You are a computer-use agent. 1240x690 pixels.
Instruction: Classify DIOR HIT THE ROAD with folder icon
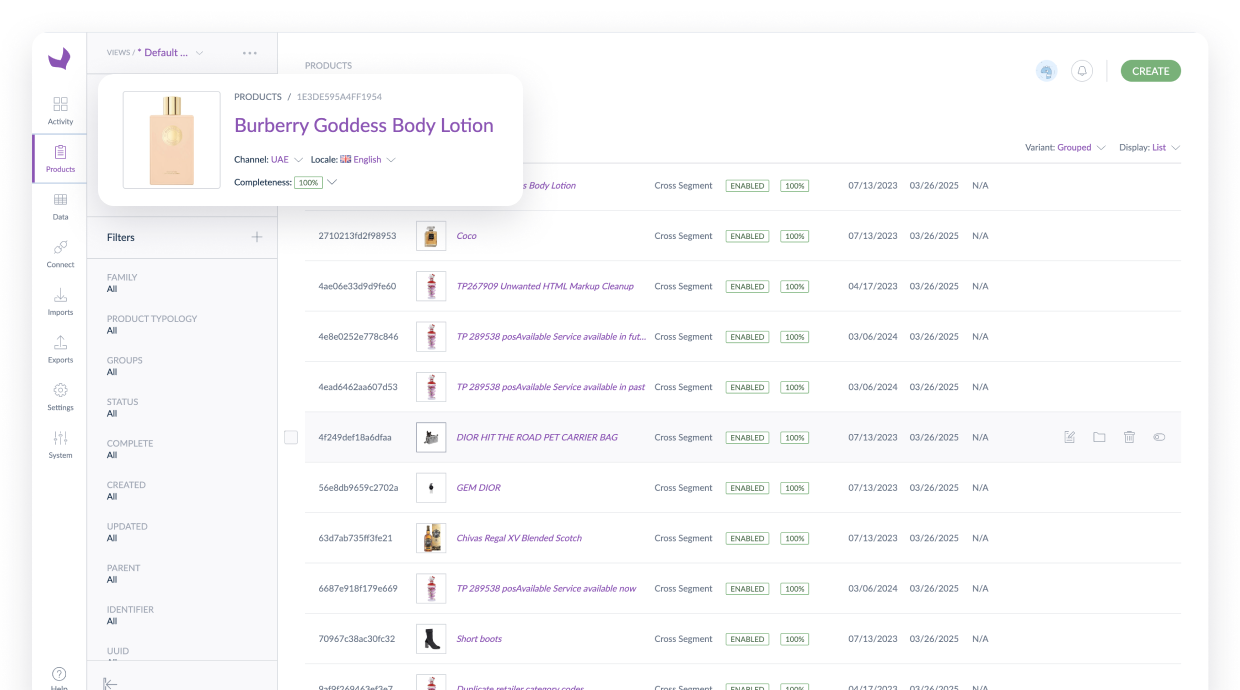pos(1099,437)
